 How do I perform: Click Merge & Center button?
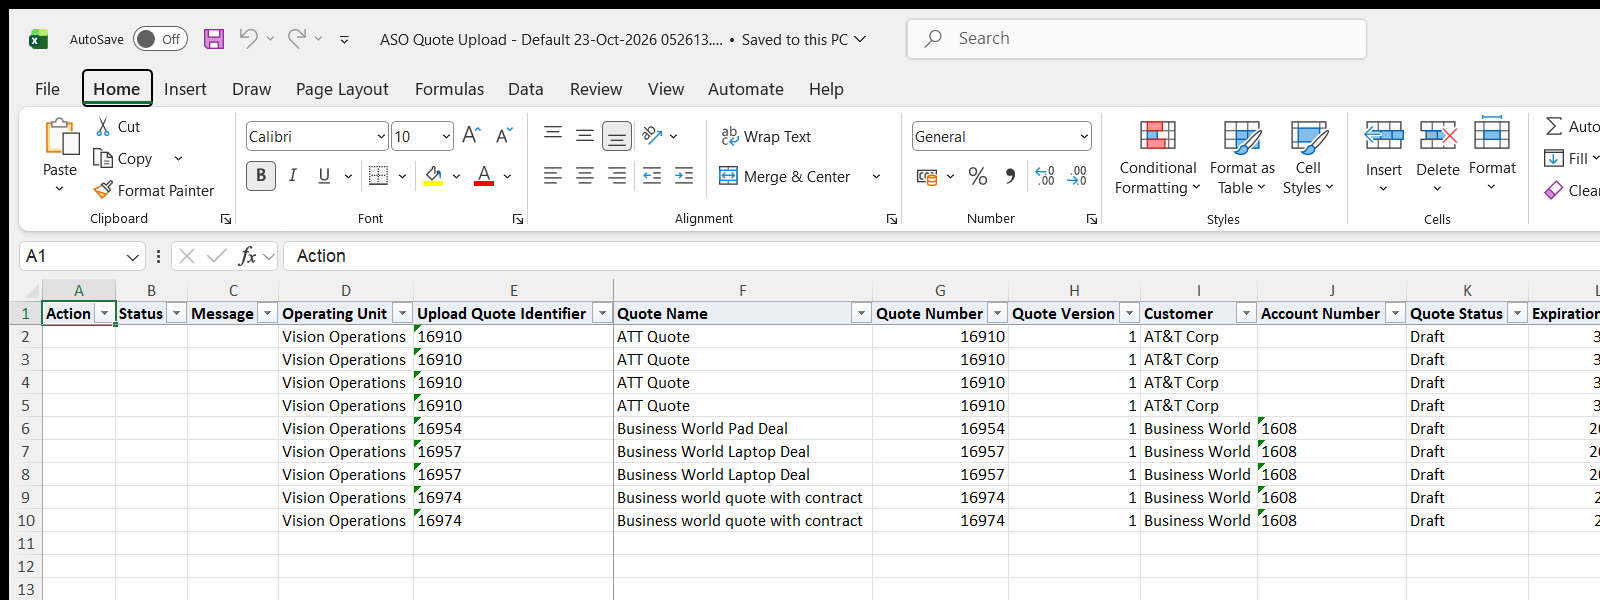[x=785, y=177]
